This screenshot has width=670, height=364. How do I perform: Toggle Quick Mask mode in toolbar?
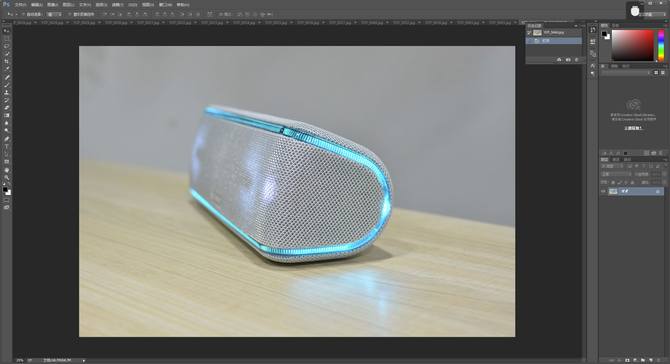click(x=6, y=200)
